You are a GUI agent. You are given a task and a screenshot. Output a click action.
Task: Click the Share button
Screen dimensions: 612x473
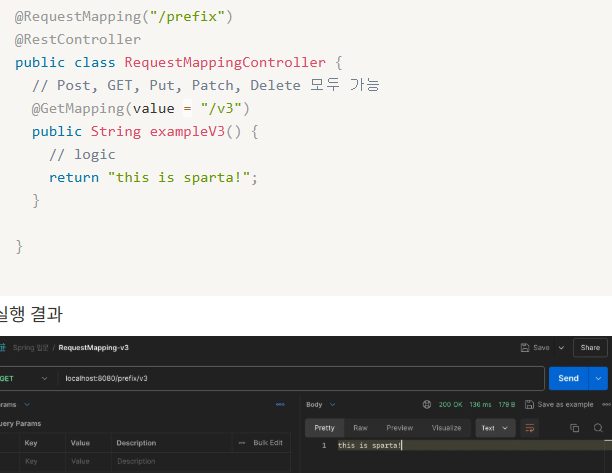(590, 347)
